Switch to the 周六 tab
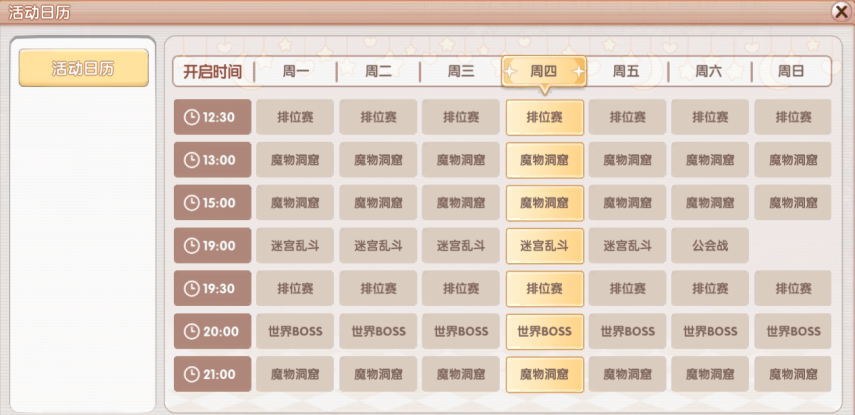 pyautogui.click(x=709, y=71)
